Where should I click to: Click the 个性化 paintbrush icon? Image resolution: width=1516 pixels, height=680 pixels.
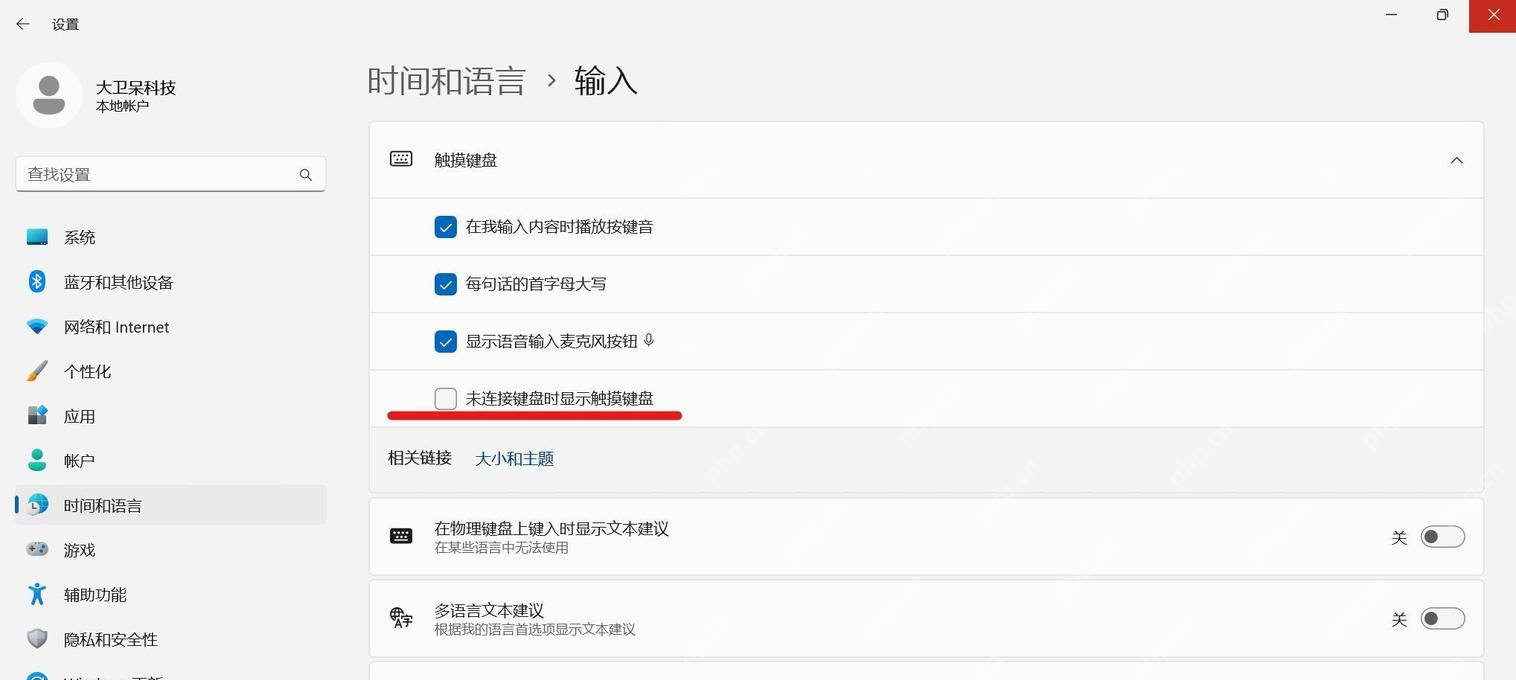[37, 371]
